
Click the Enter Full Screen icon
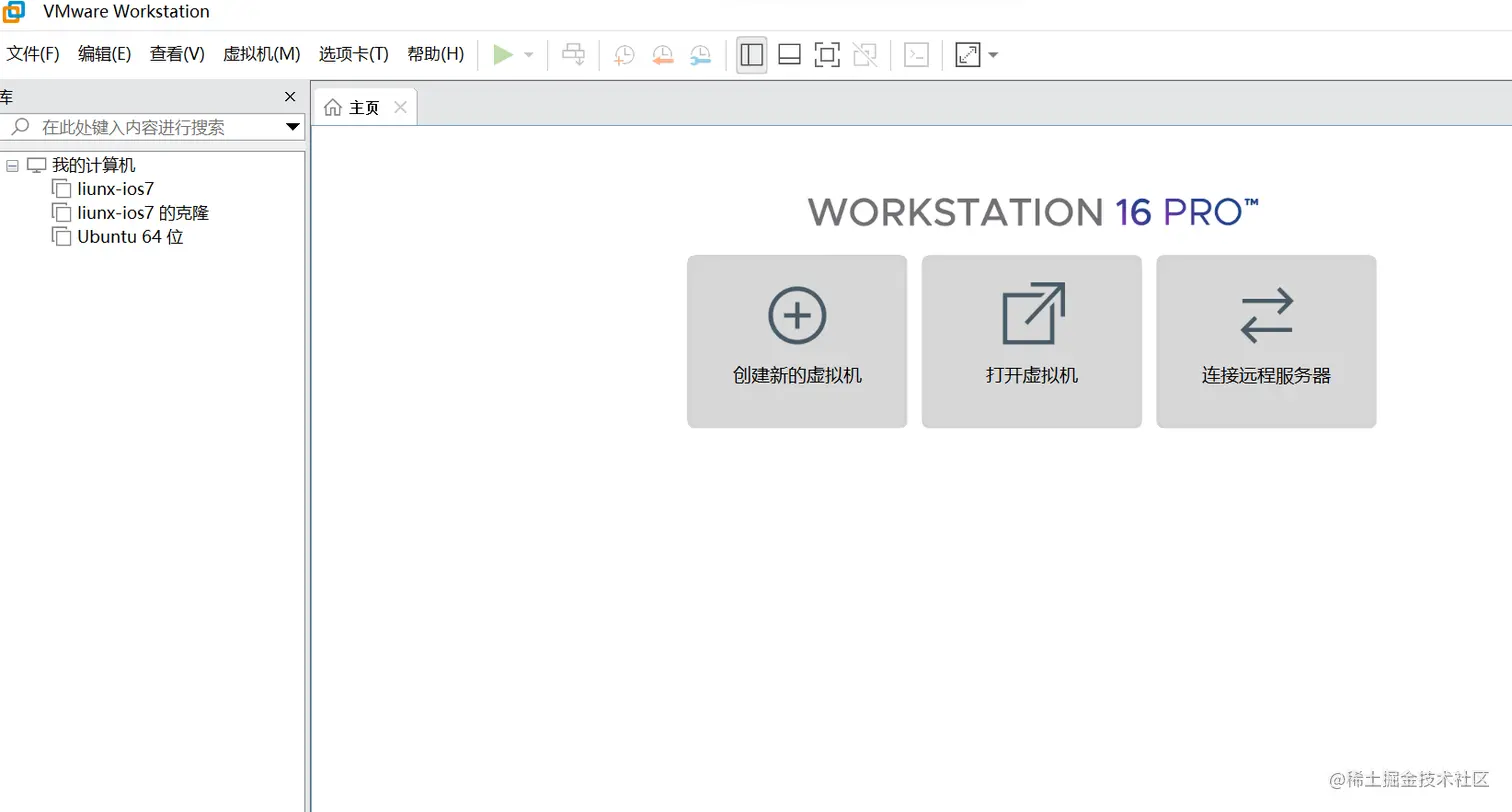(x=827, y=55)
